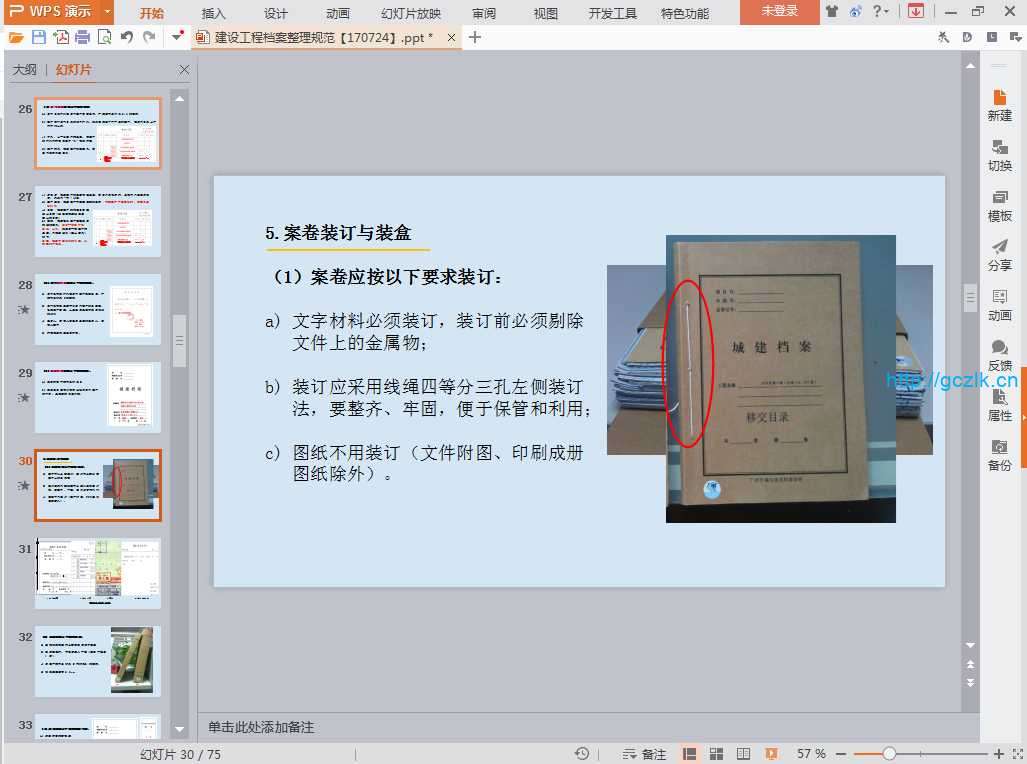This screenshot has height=764, width=1027.
Task: Open the quick access toolbar customize dropdown
Action: coord(177,37)
